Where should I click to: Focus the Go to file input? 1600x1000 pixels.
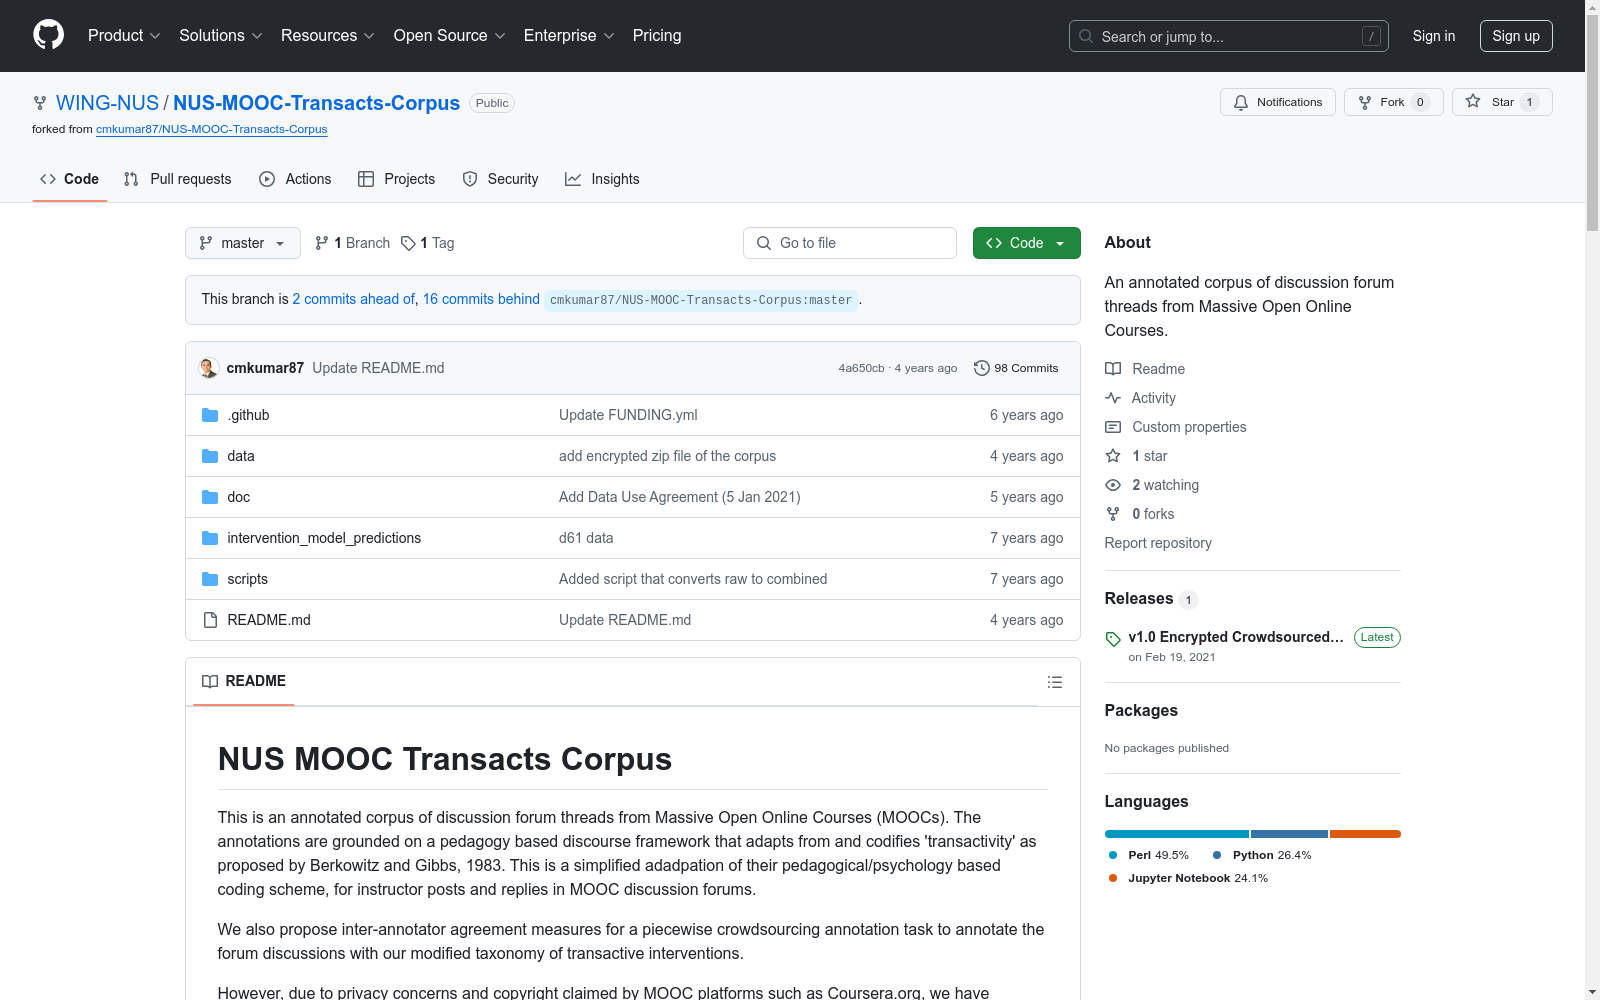[850, 243]
